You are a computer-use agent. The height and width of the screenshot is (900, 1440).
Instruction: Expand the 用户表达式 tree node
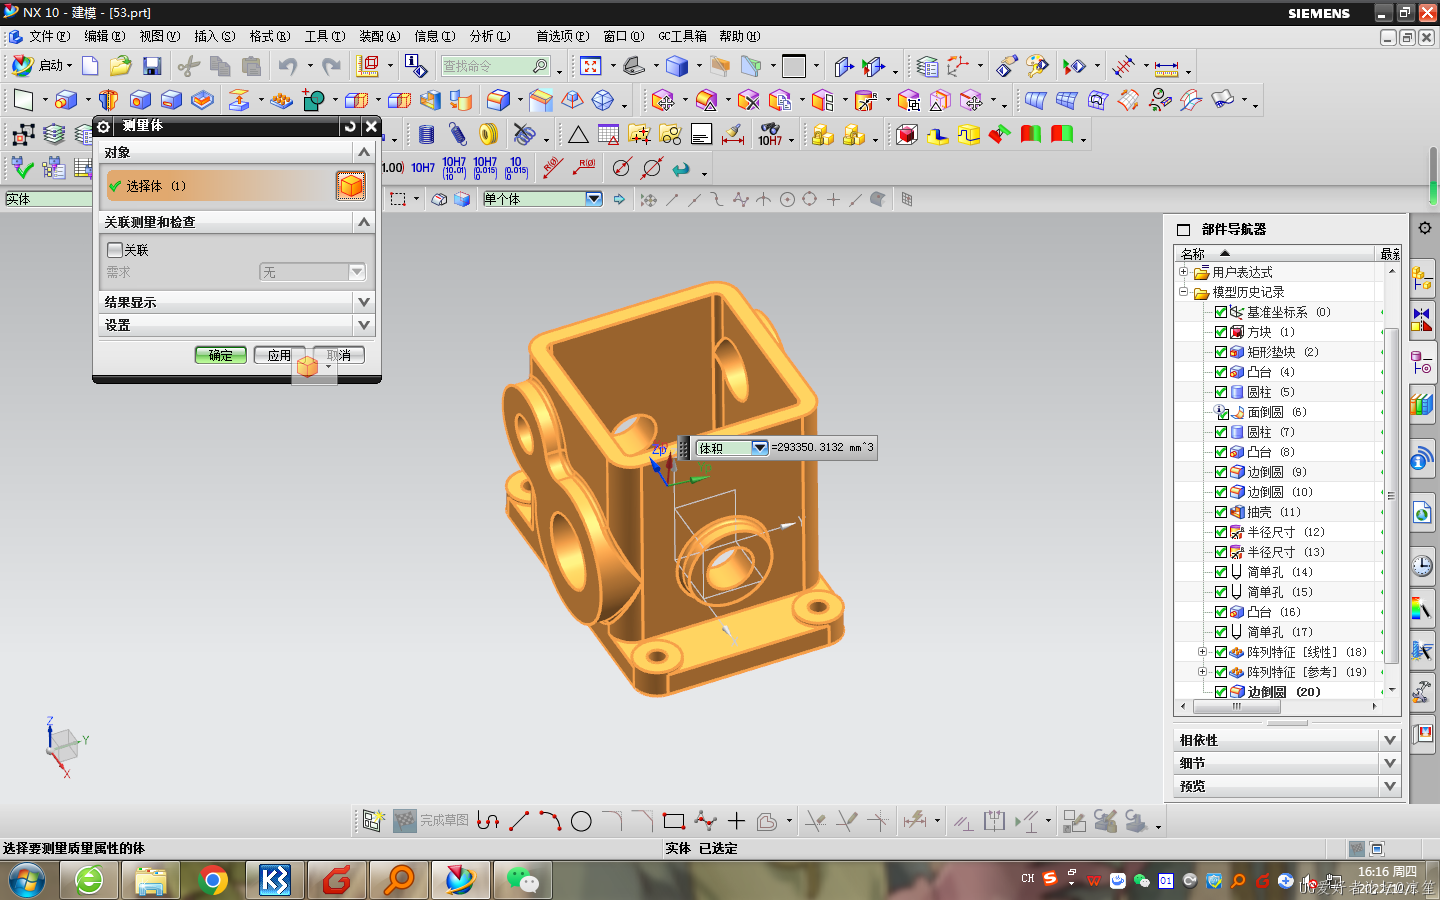[1183, 272]
